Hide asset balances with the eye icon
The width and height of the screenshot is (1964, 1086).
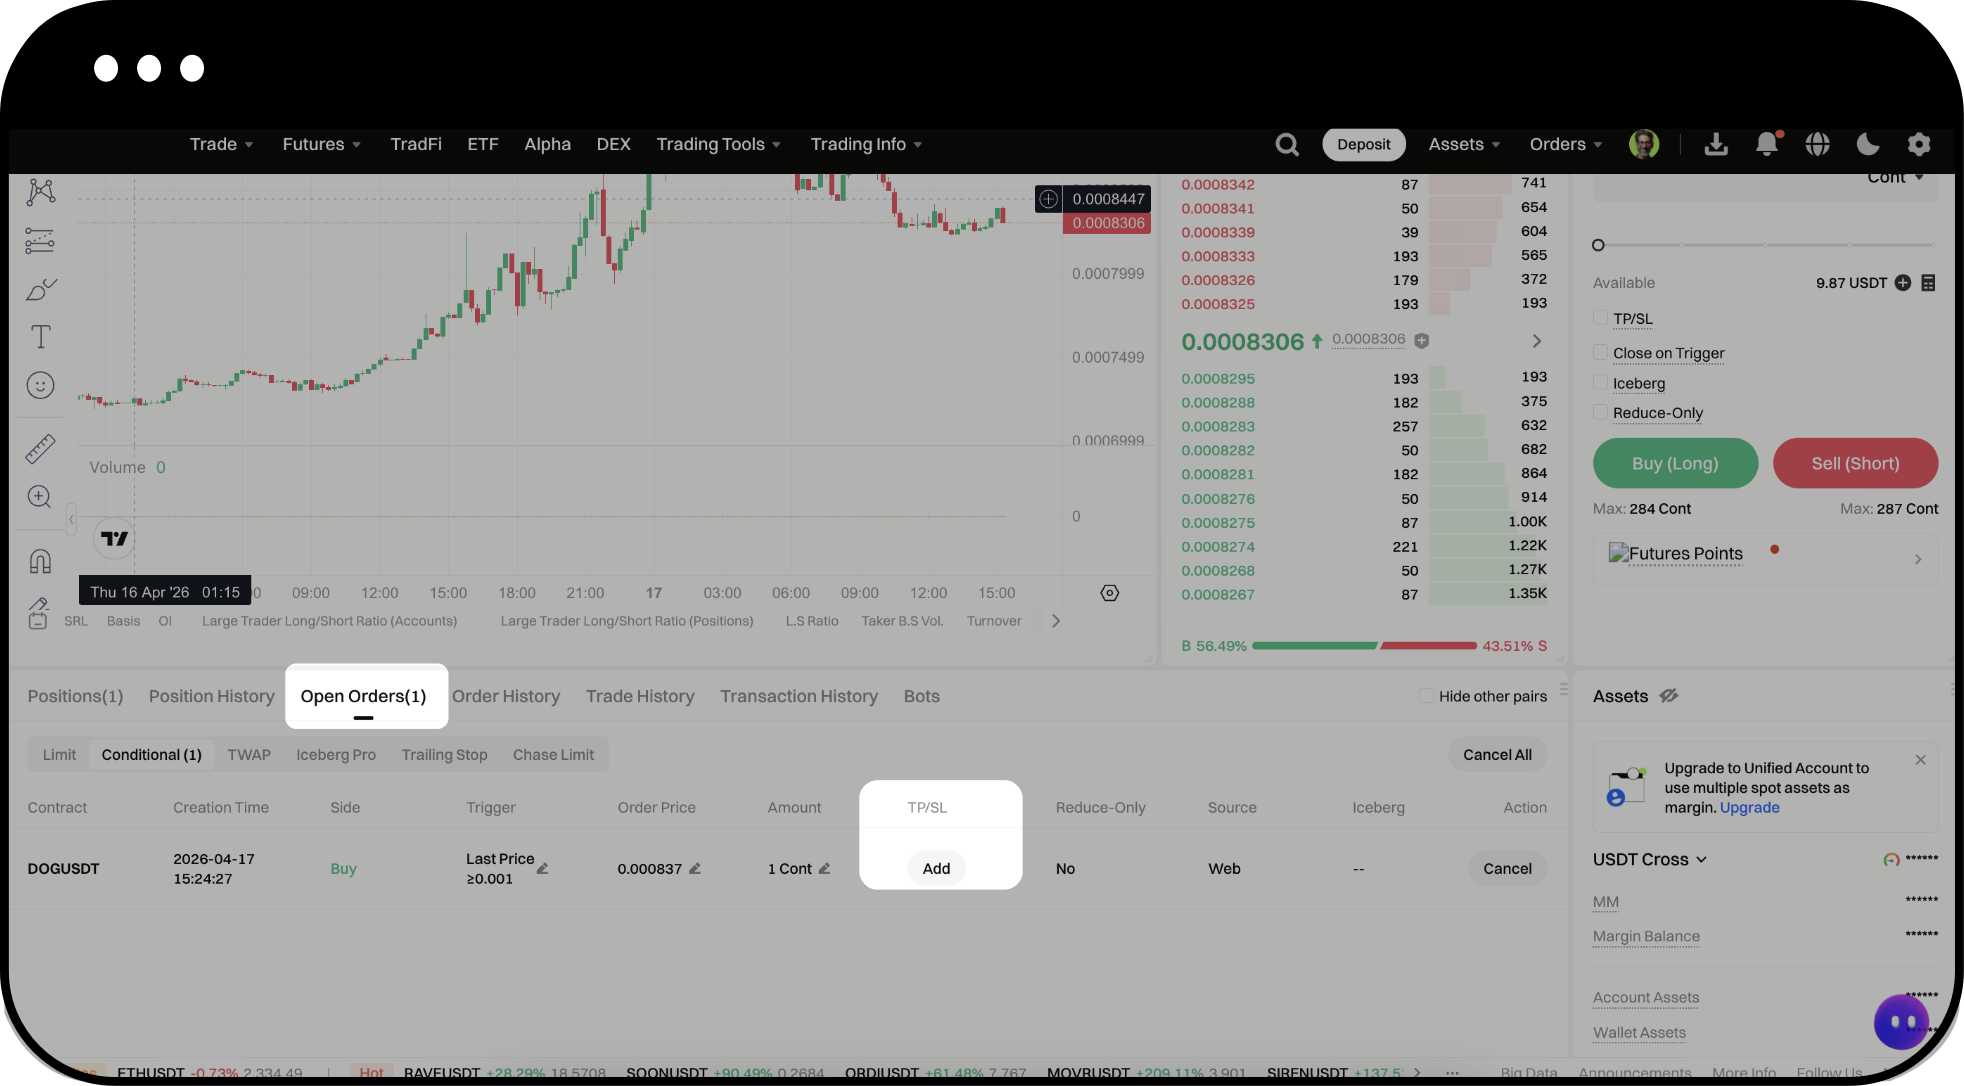pos(1669,696)
